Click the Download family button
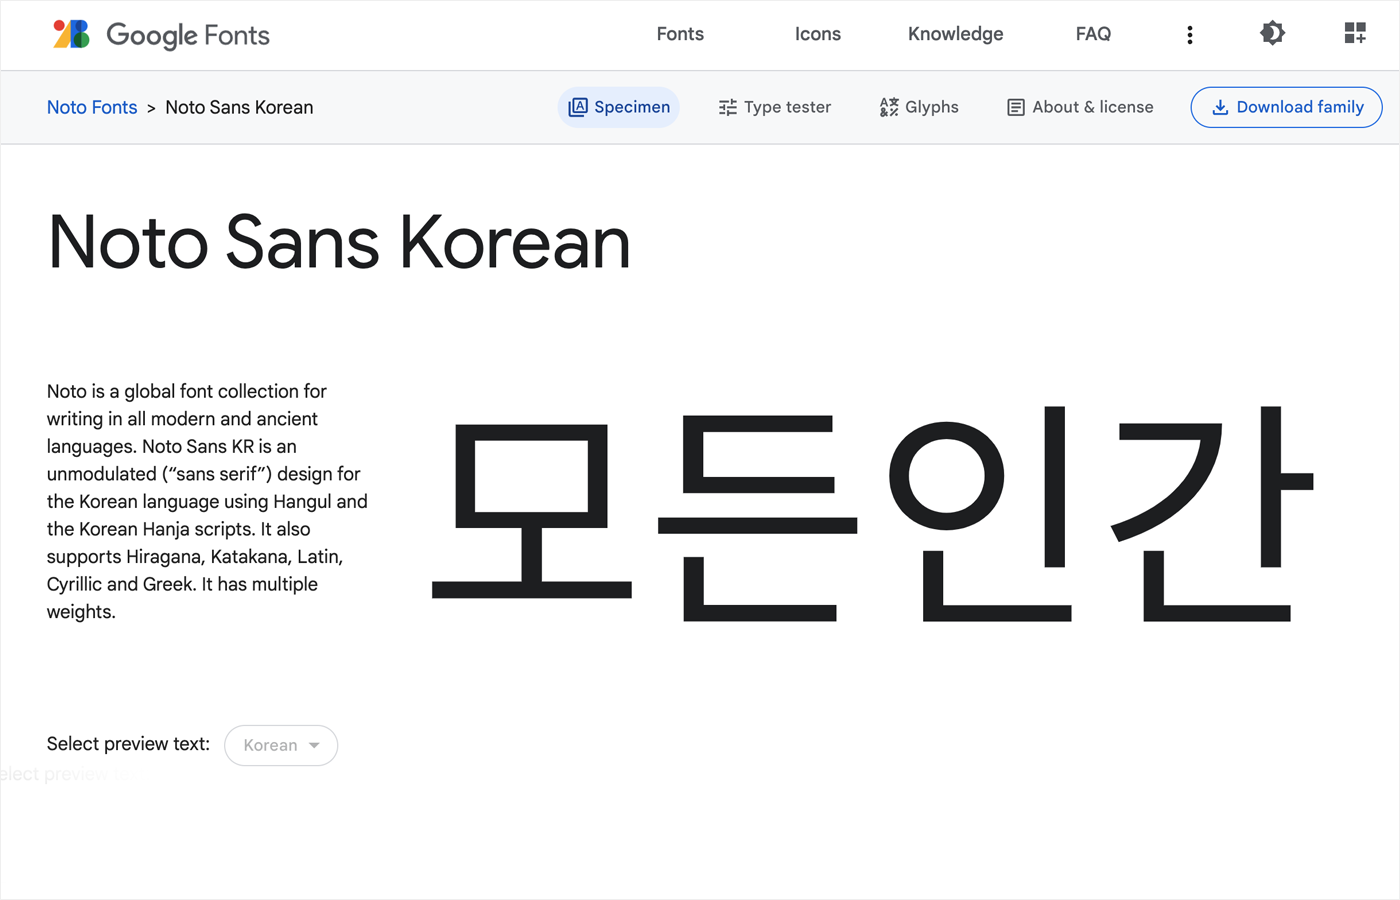Screen dimensions: 1400x900 point(1286,107)
